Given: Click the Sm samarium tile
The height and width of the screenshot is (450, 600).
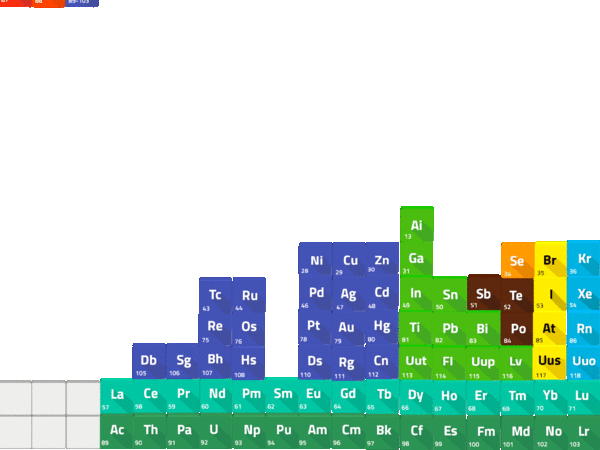Looking at the screenshot, I should [x=283, y=396].
